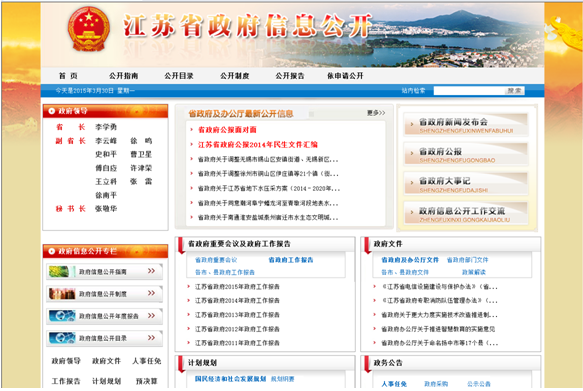Open 公开指南 in navigation menu
The image size is (583, 391).
click(x=123, y=76)
